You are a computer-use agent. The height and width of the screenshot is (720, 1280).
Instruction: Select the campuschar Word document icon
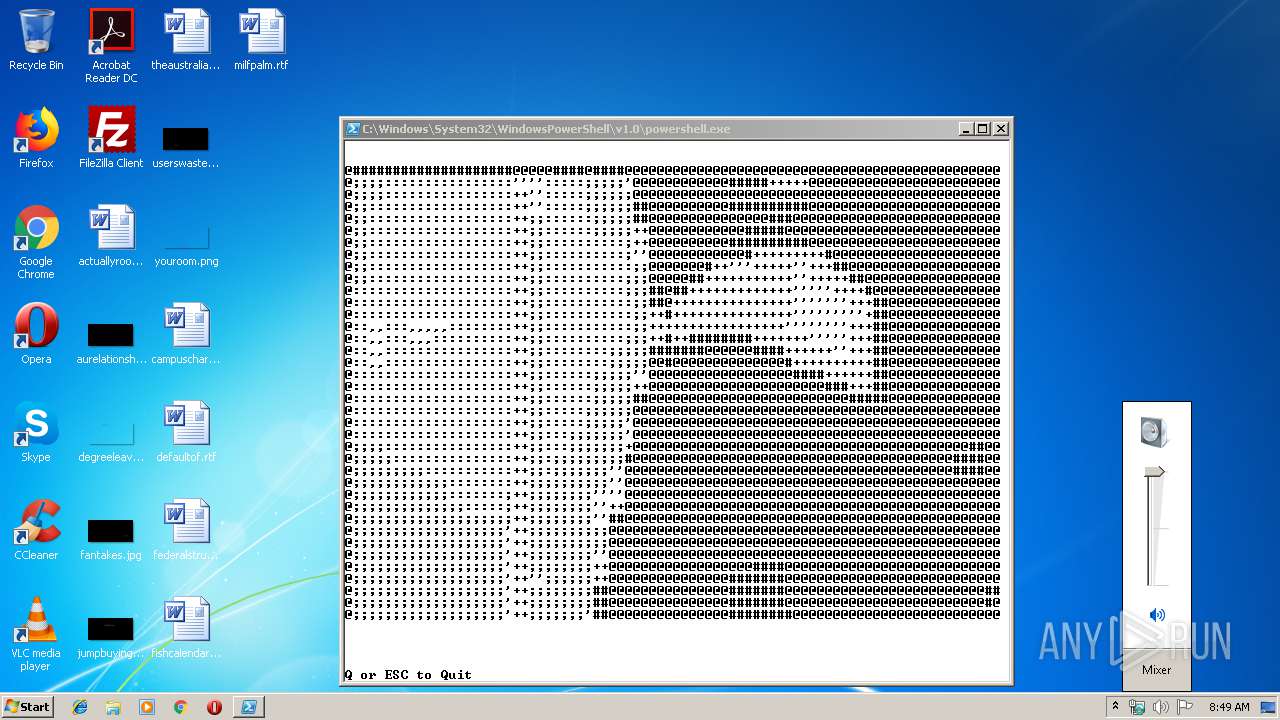click(186, 334)
